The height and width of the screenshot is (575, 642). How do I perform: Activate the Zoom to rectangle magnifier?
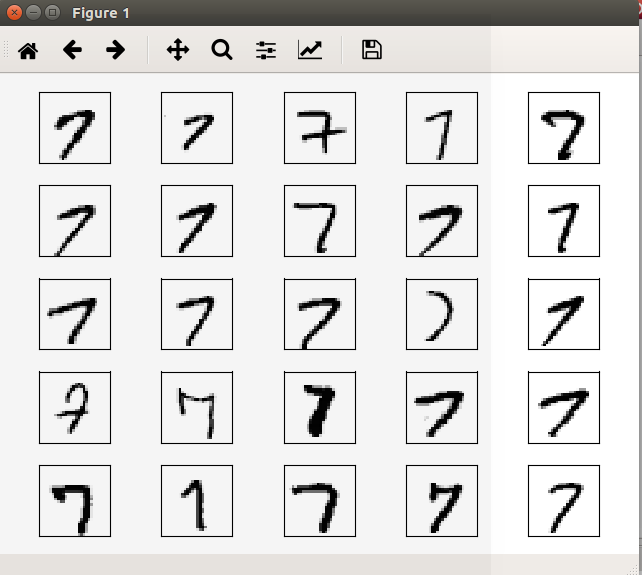(x=222, y=50)
